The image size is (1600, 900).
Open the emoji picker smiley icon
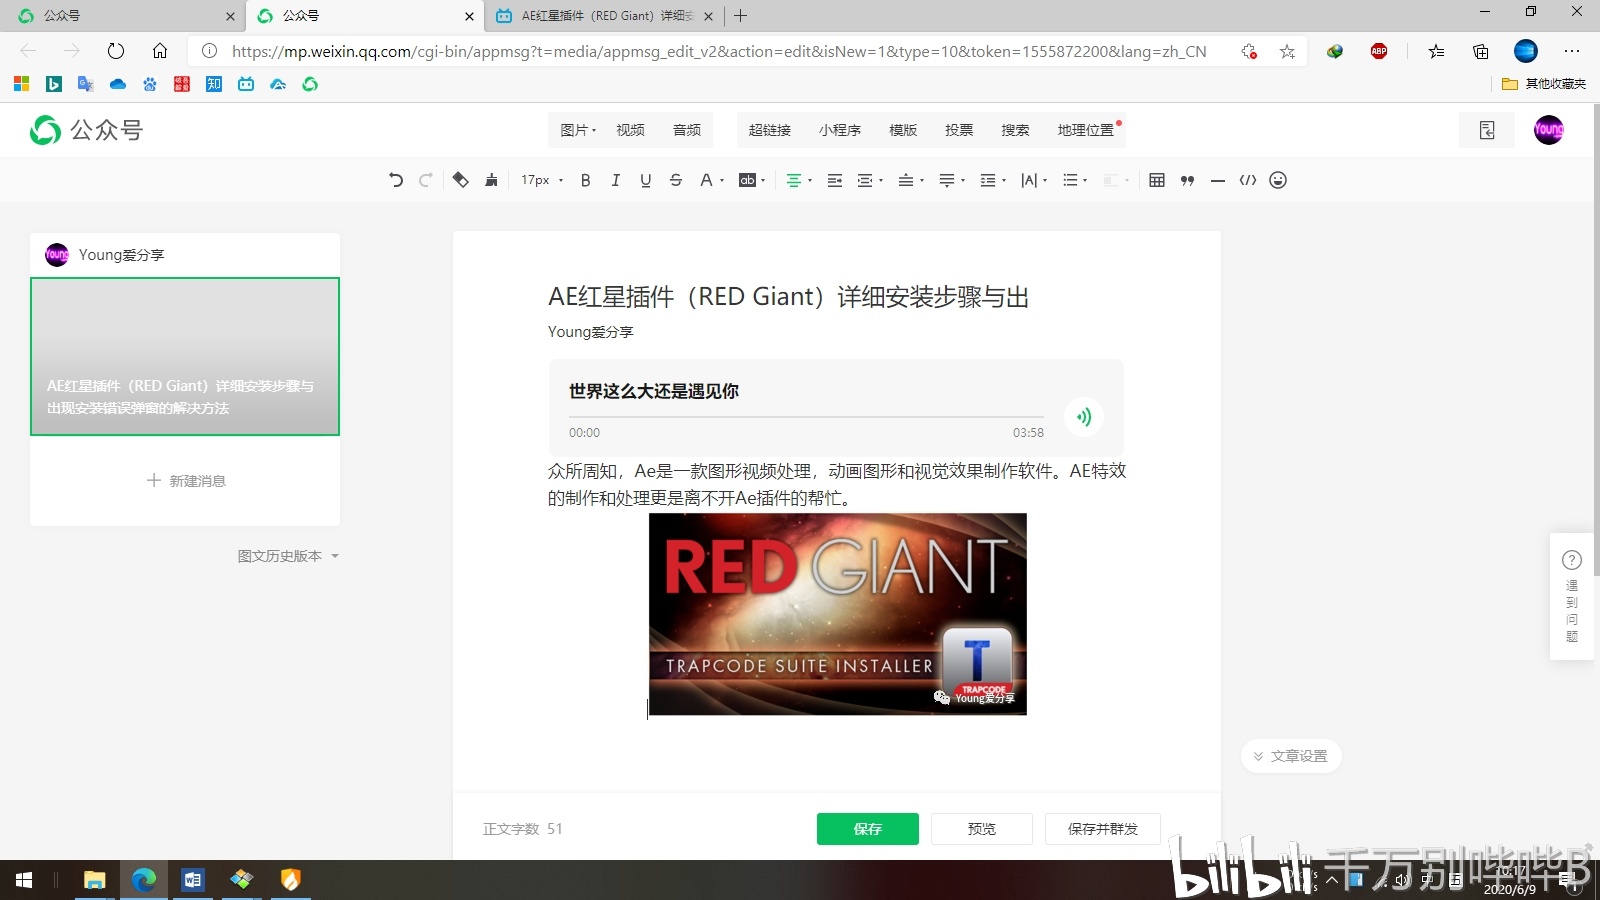pos(1278,180)
